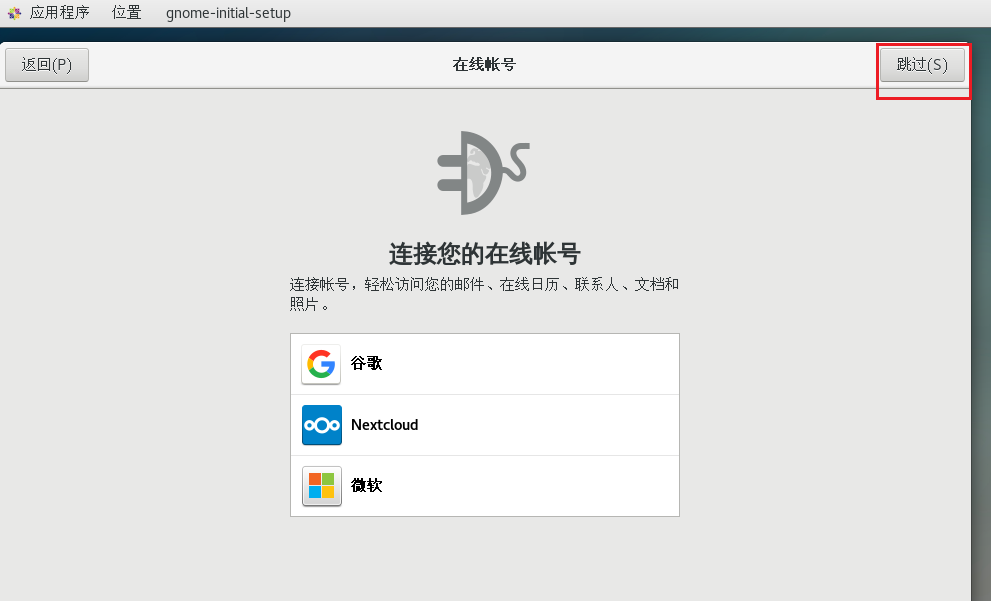Click the Google account logo icon
The height and width of the screenshot is (601, 991).
point(321,364)
